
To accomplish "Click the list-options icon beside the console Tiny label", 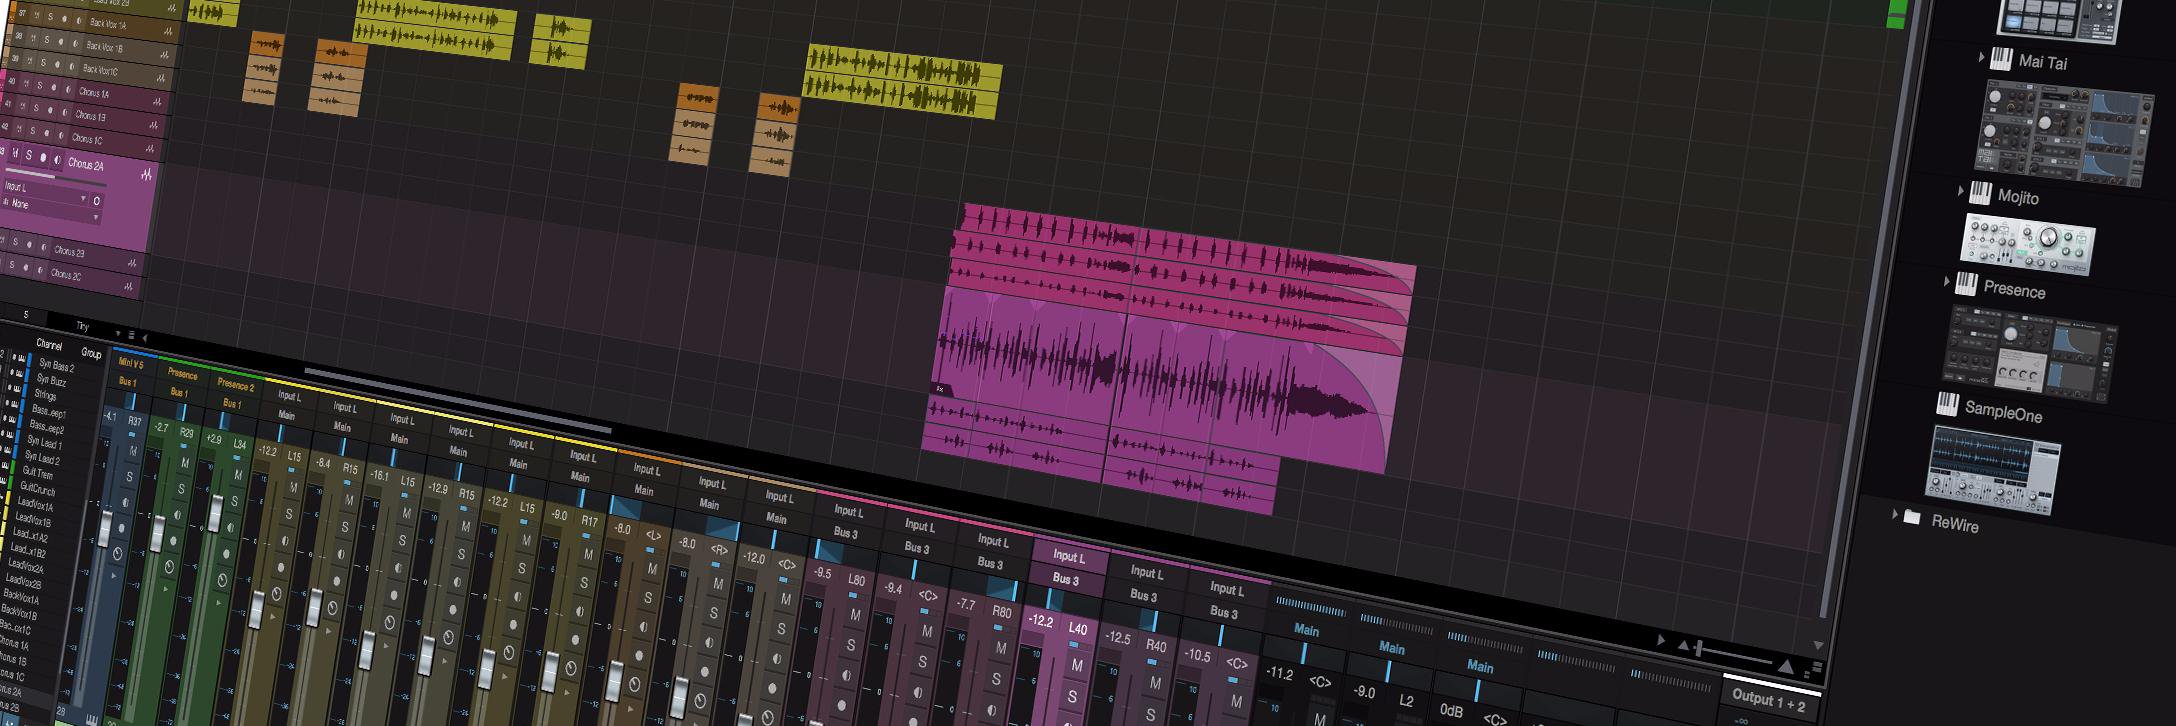I will pos(131,335).
